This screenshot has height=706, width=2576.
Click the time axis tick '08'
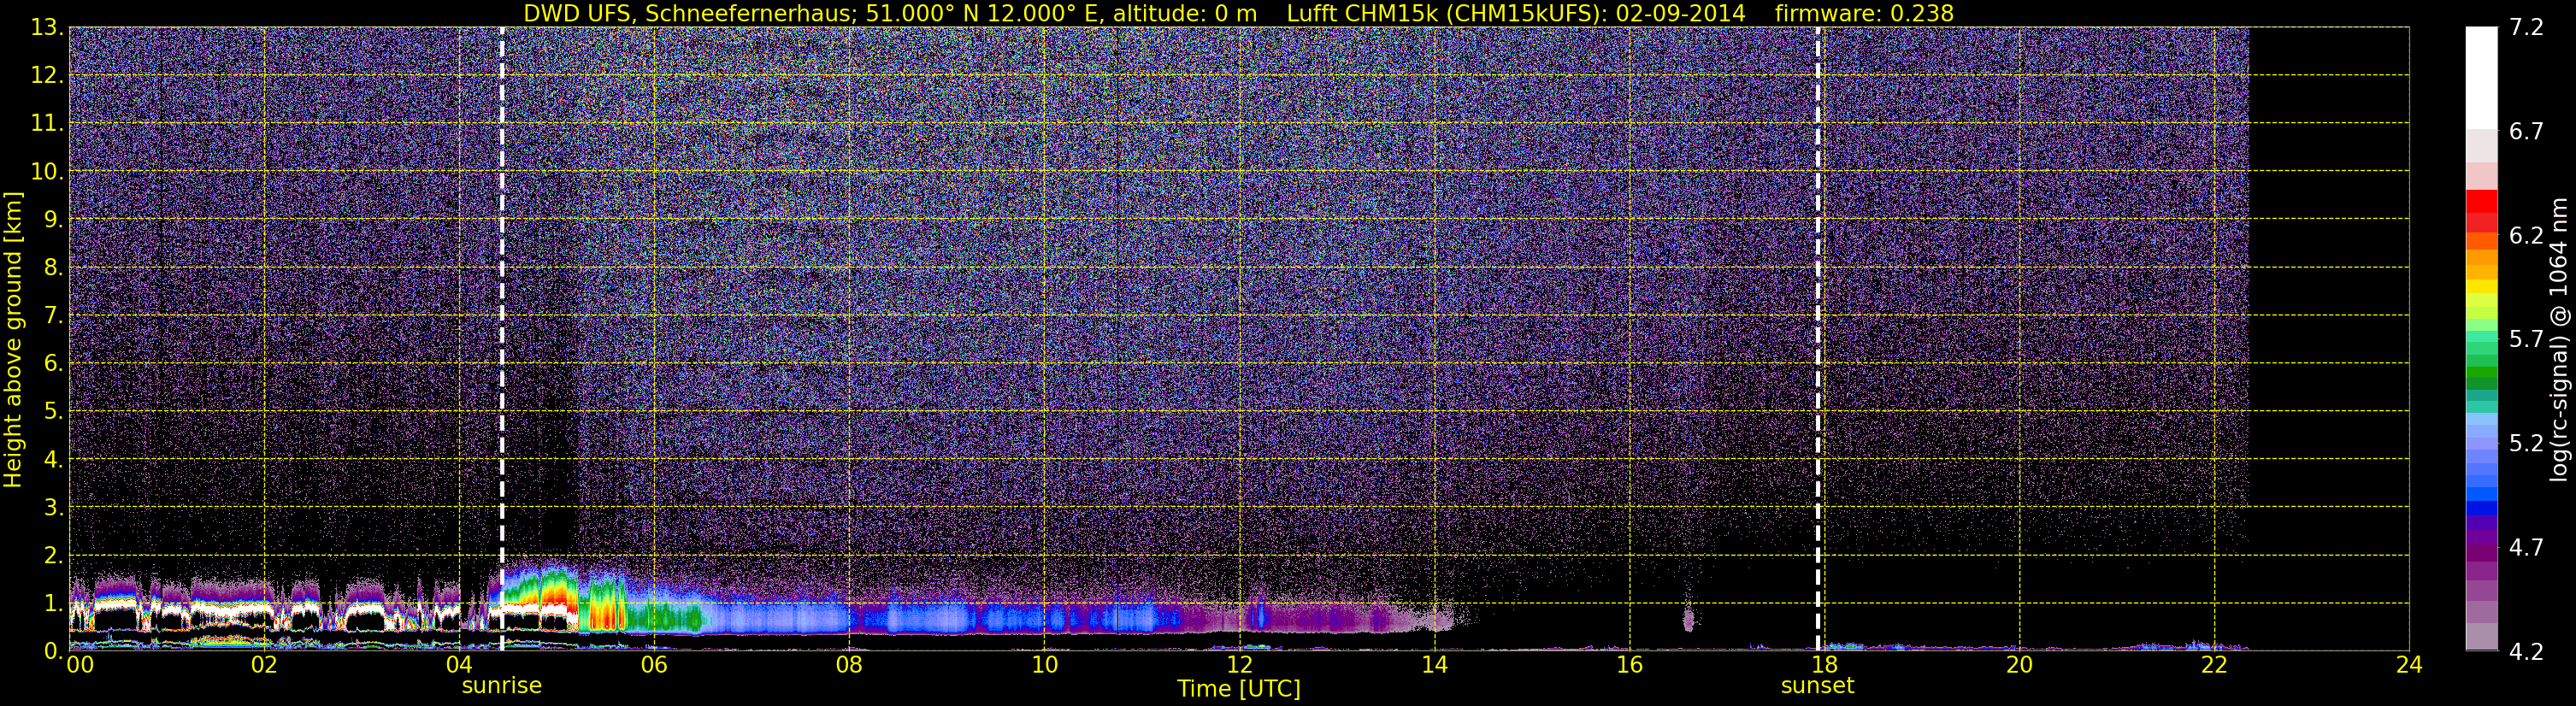click(x=849, y=665)
